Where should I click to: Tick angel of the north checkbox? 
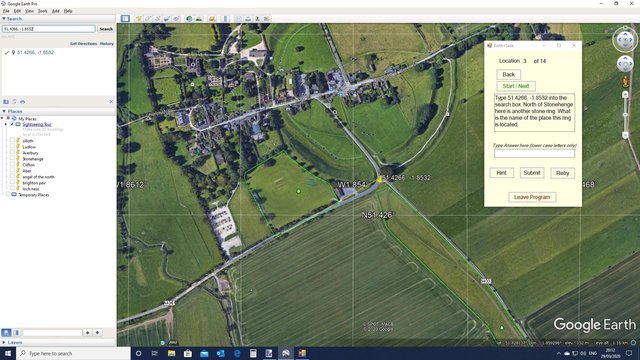(12, 177)
